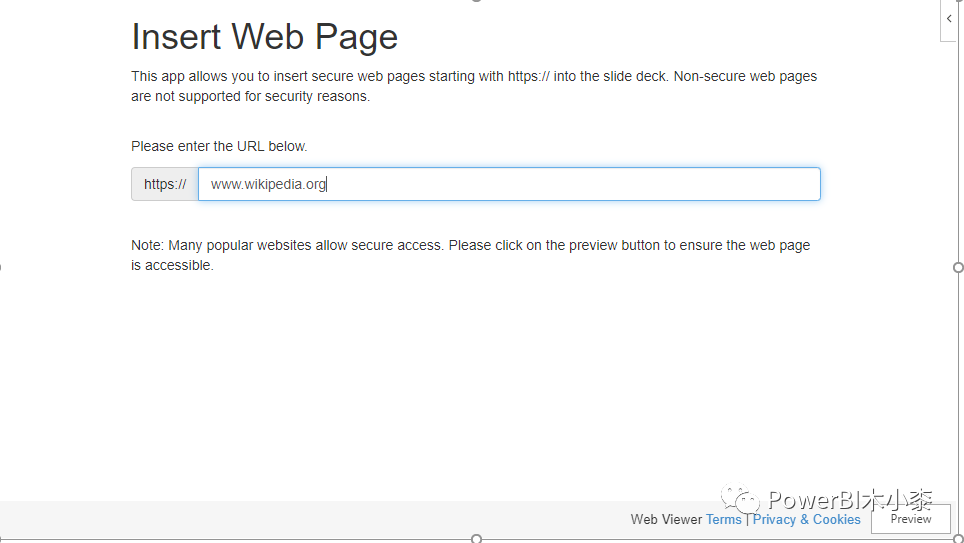Click the description text about secure web pages
The height and width of the screenshot is (543, 964).
tap(474, 86)
